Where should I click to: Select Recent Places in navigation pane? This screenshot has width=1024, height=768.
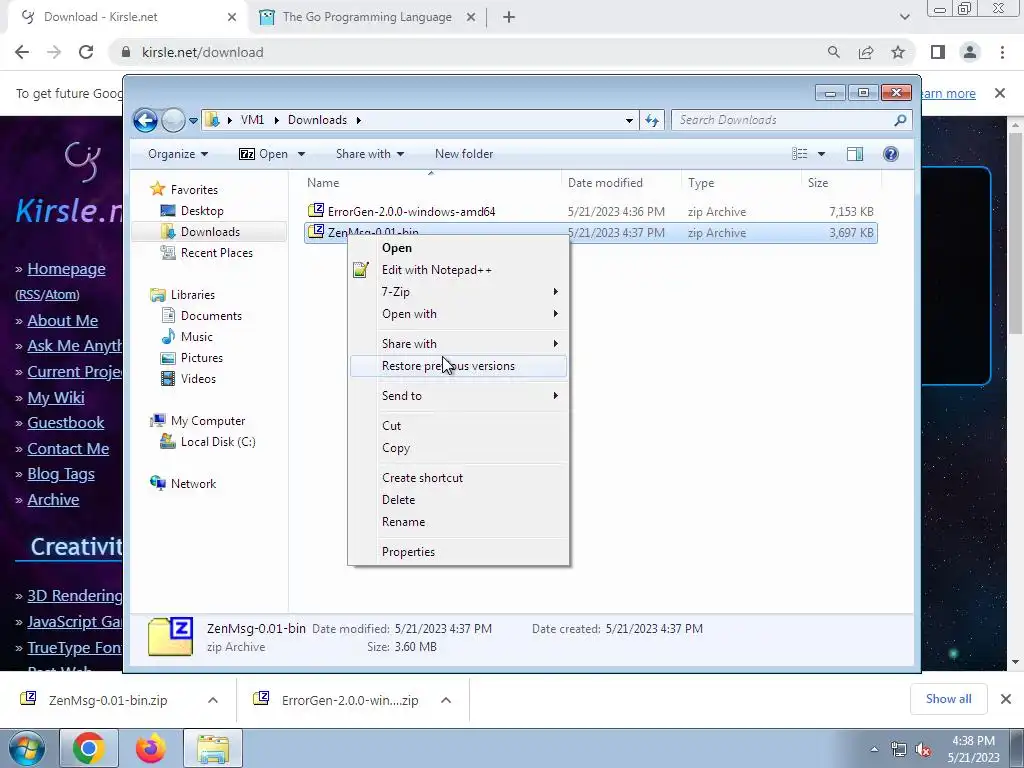coord(216,253)
